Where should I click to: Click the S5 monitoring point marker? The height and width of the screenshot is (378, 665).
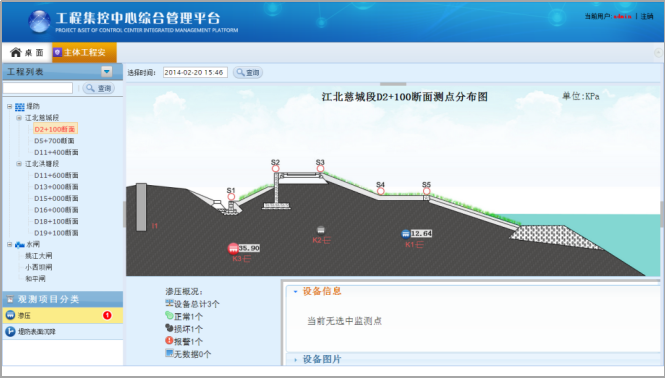point(427,191)
